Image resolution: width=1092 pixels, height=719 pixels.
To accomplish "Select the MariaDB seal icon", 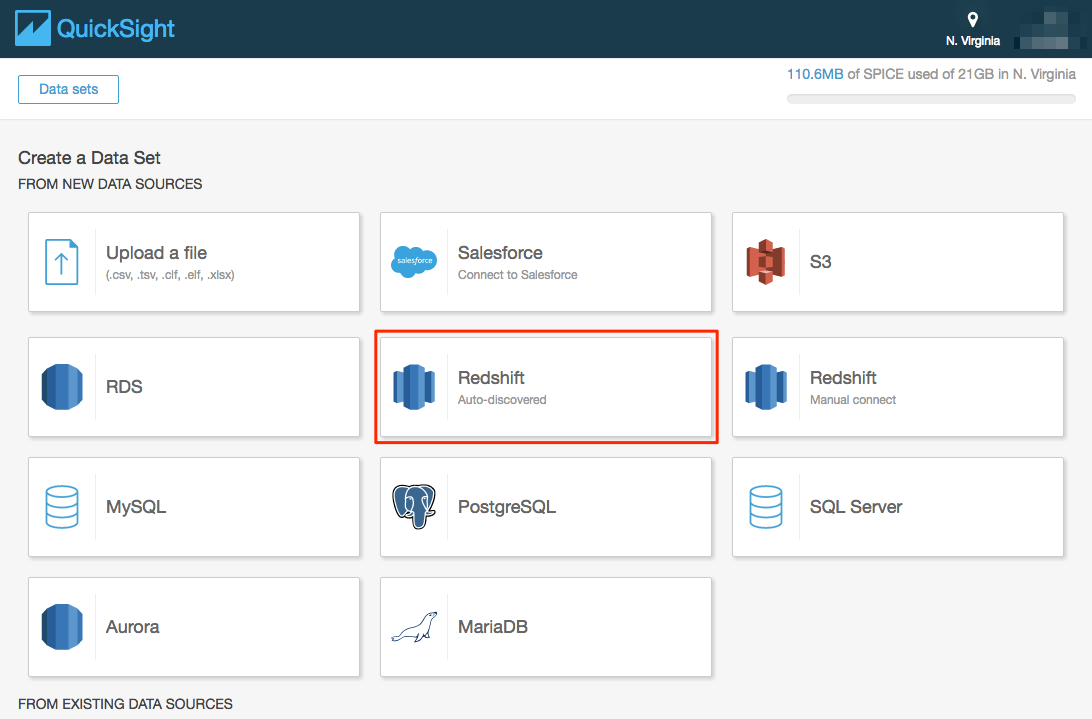I will point(414,627).
